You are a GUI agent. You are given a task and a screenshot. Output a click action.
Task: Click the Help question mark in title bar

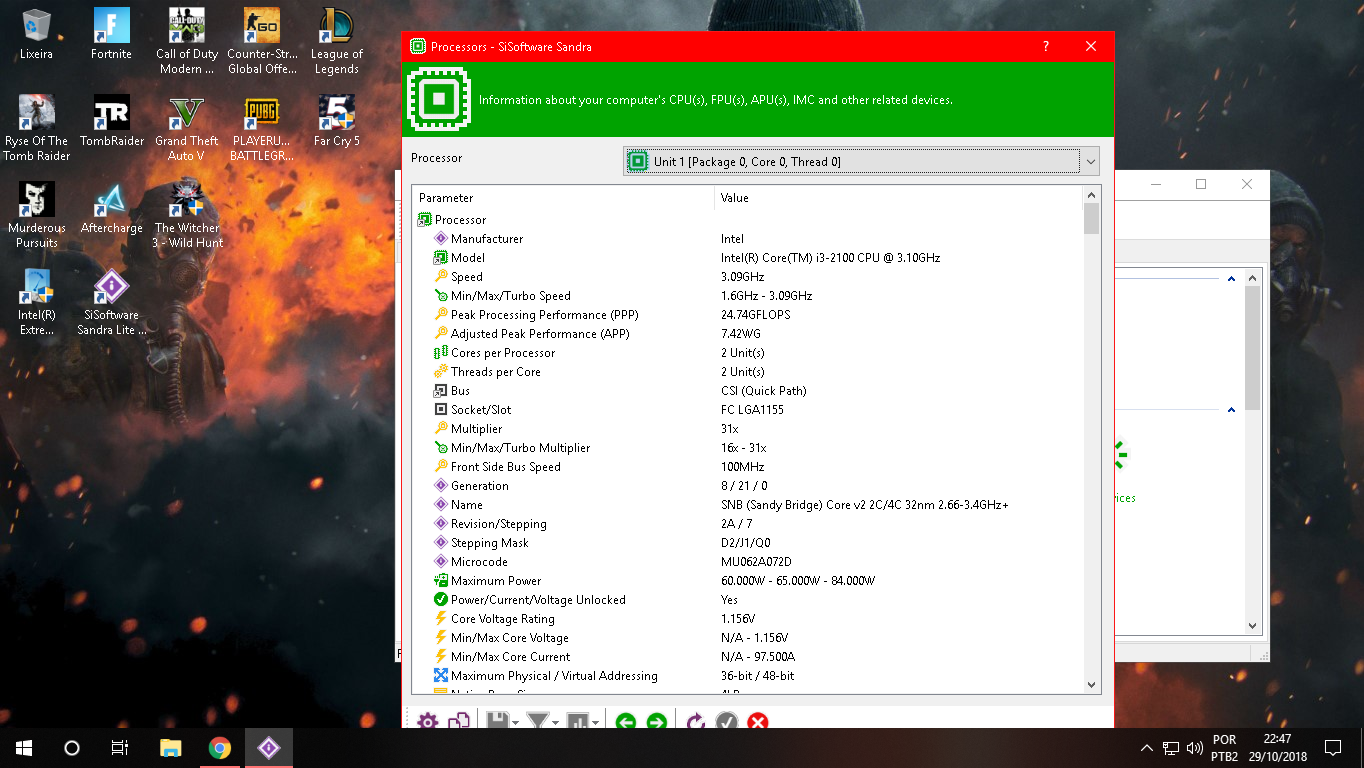(x=1046, y=46)
